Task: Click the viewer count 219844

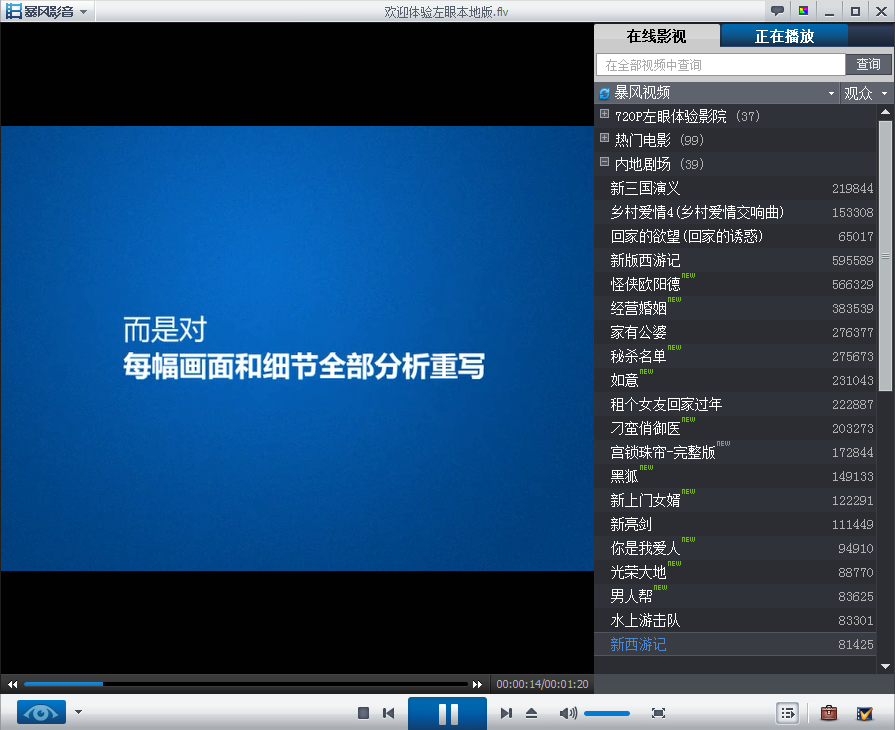Action: pos(852,188)
